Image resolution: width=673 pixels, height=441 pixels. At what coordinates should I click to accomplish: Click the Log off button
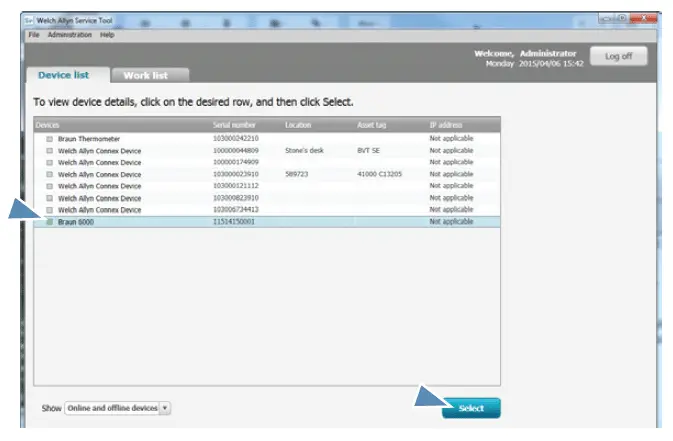point(618,56)
